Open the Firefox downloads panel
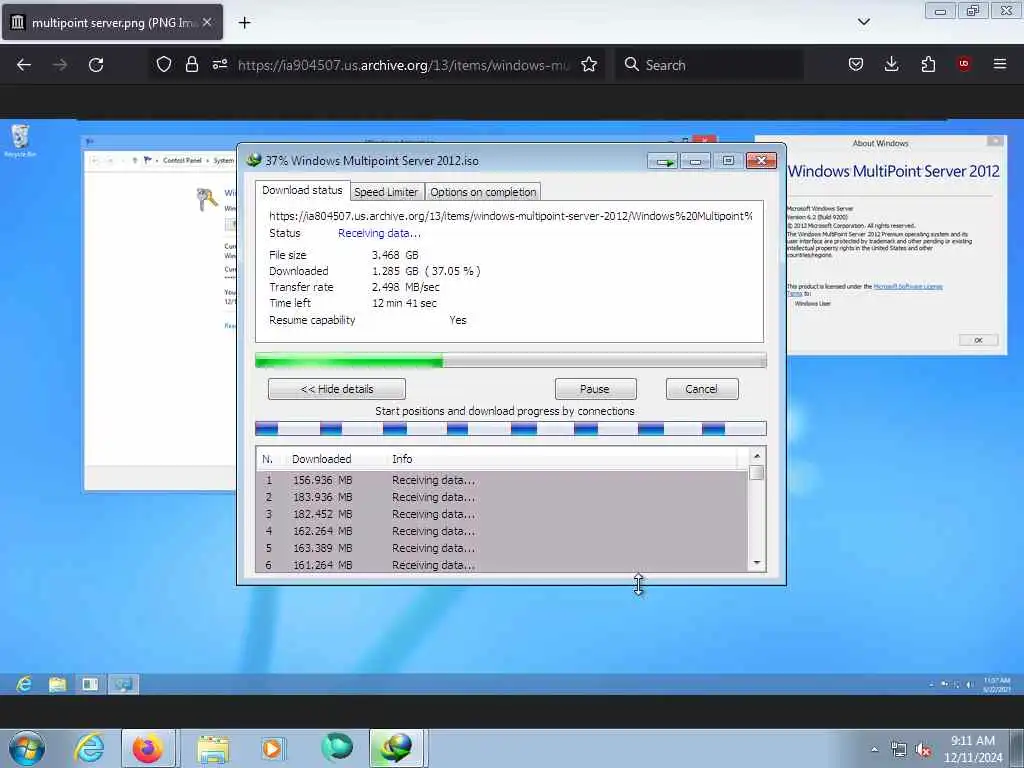1024x768 pixels. 891,64
